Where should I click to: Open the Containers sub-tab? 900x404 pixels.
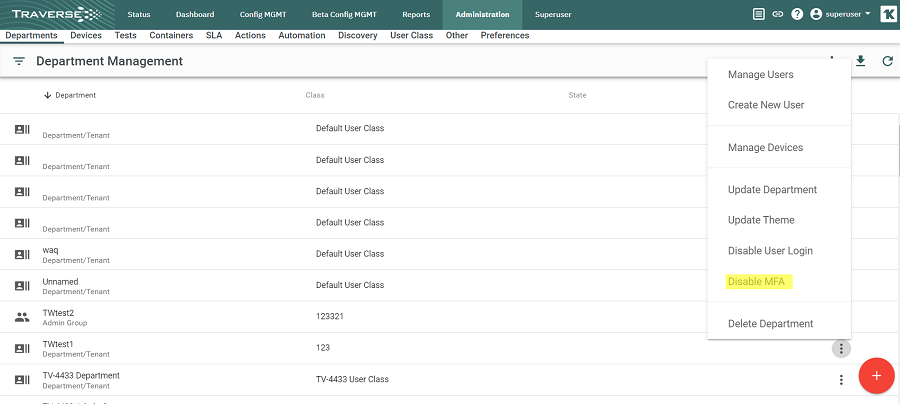click(x=171, y=36)
